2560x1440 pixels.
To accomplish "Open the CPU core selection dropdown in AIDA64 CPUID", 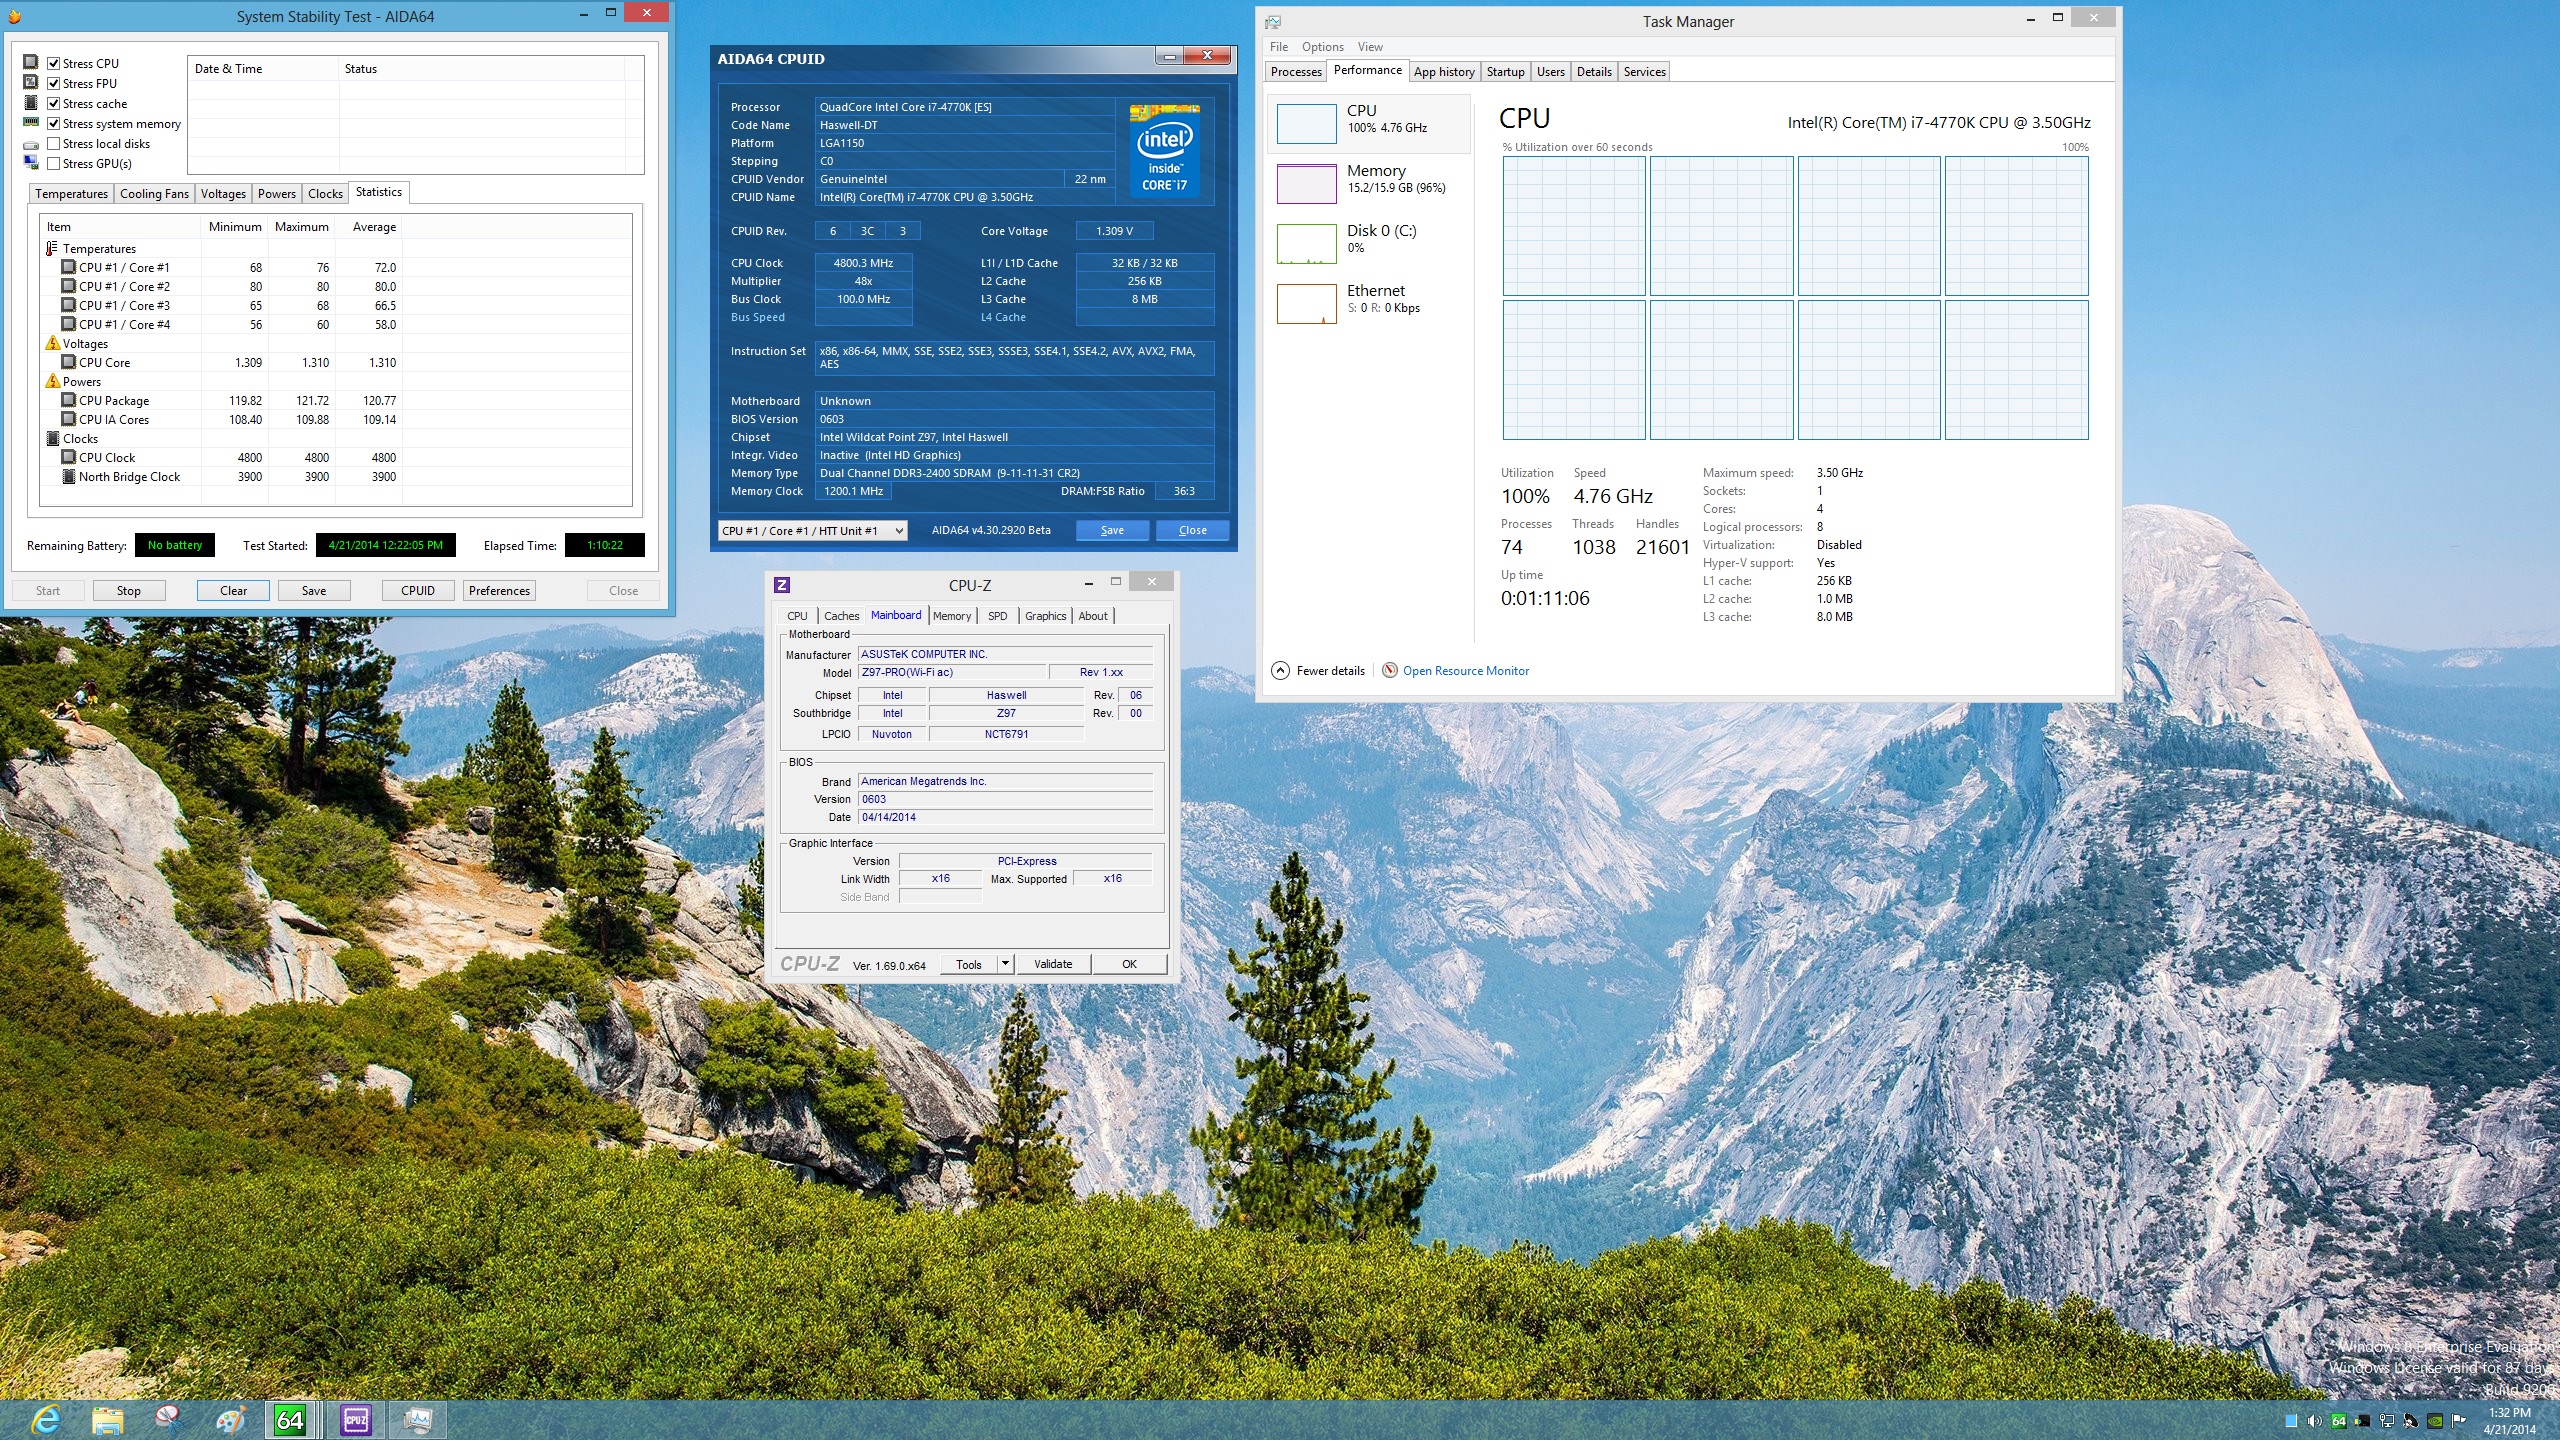I will 898,530.
